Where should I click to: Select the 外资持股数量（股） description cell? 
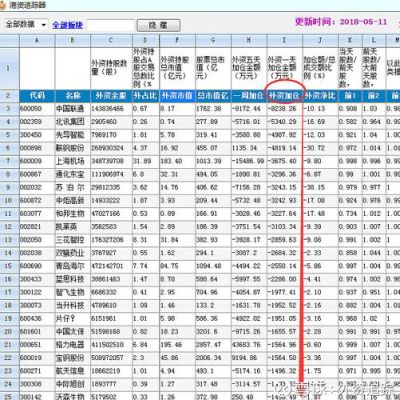tap(111, 68)
